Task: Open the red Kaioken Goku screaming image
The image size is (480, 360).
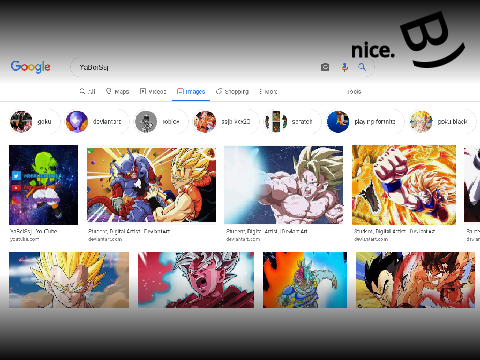Action: point(196,280)
